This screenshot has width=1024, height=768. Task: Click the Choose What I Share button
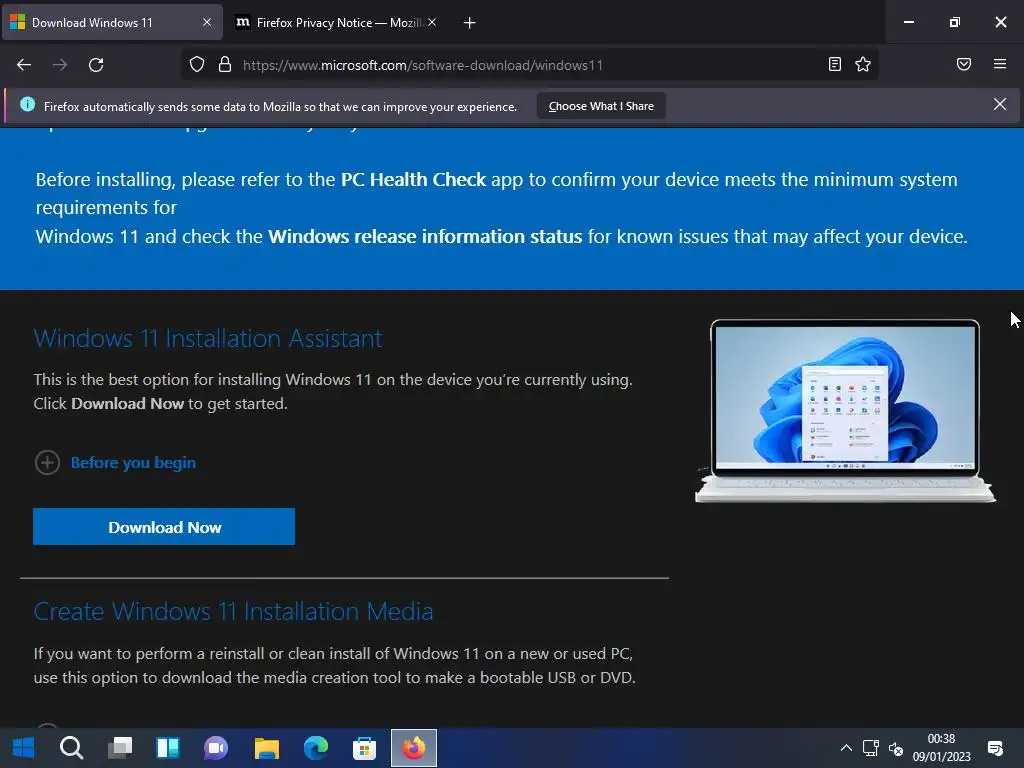(601, 106)
